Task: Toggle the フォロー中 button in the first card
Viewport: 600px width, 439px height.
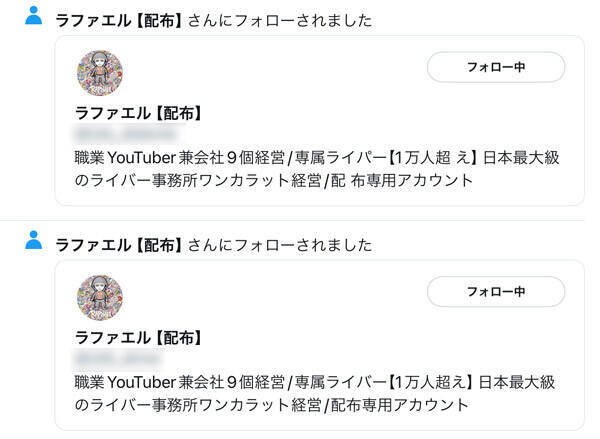Action: point(496,67)
